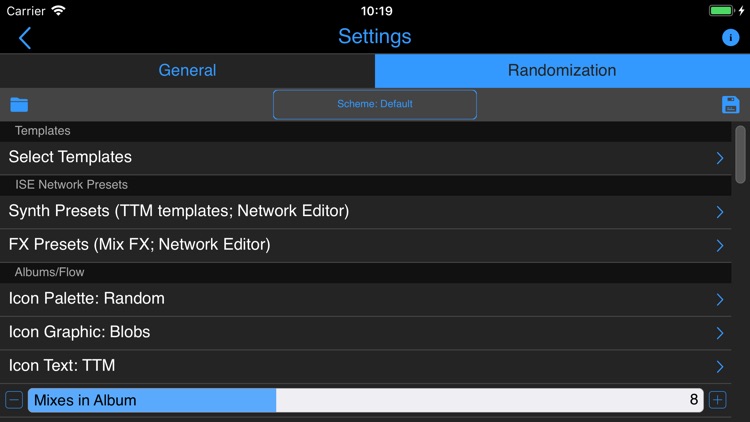Open FX Presets (Mix FX) row
Viewport: 750px width, 422px height.
(x=365, y=245)
